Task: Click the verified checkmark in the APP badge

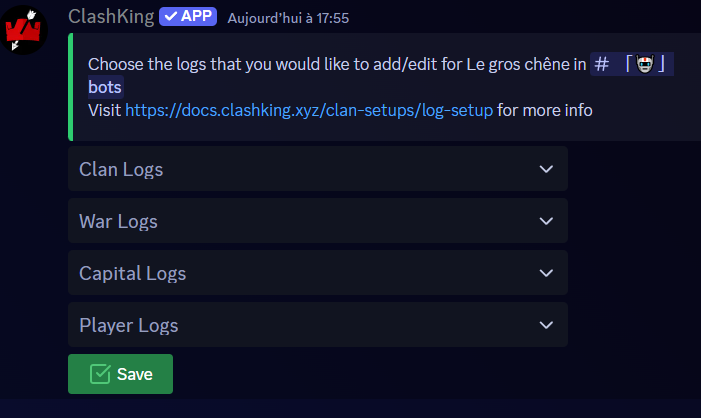Action: coord(169,17)
